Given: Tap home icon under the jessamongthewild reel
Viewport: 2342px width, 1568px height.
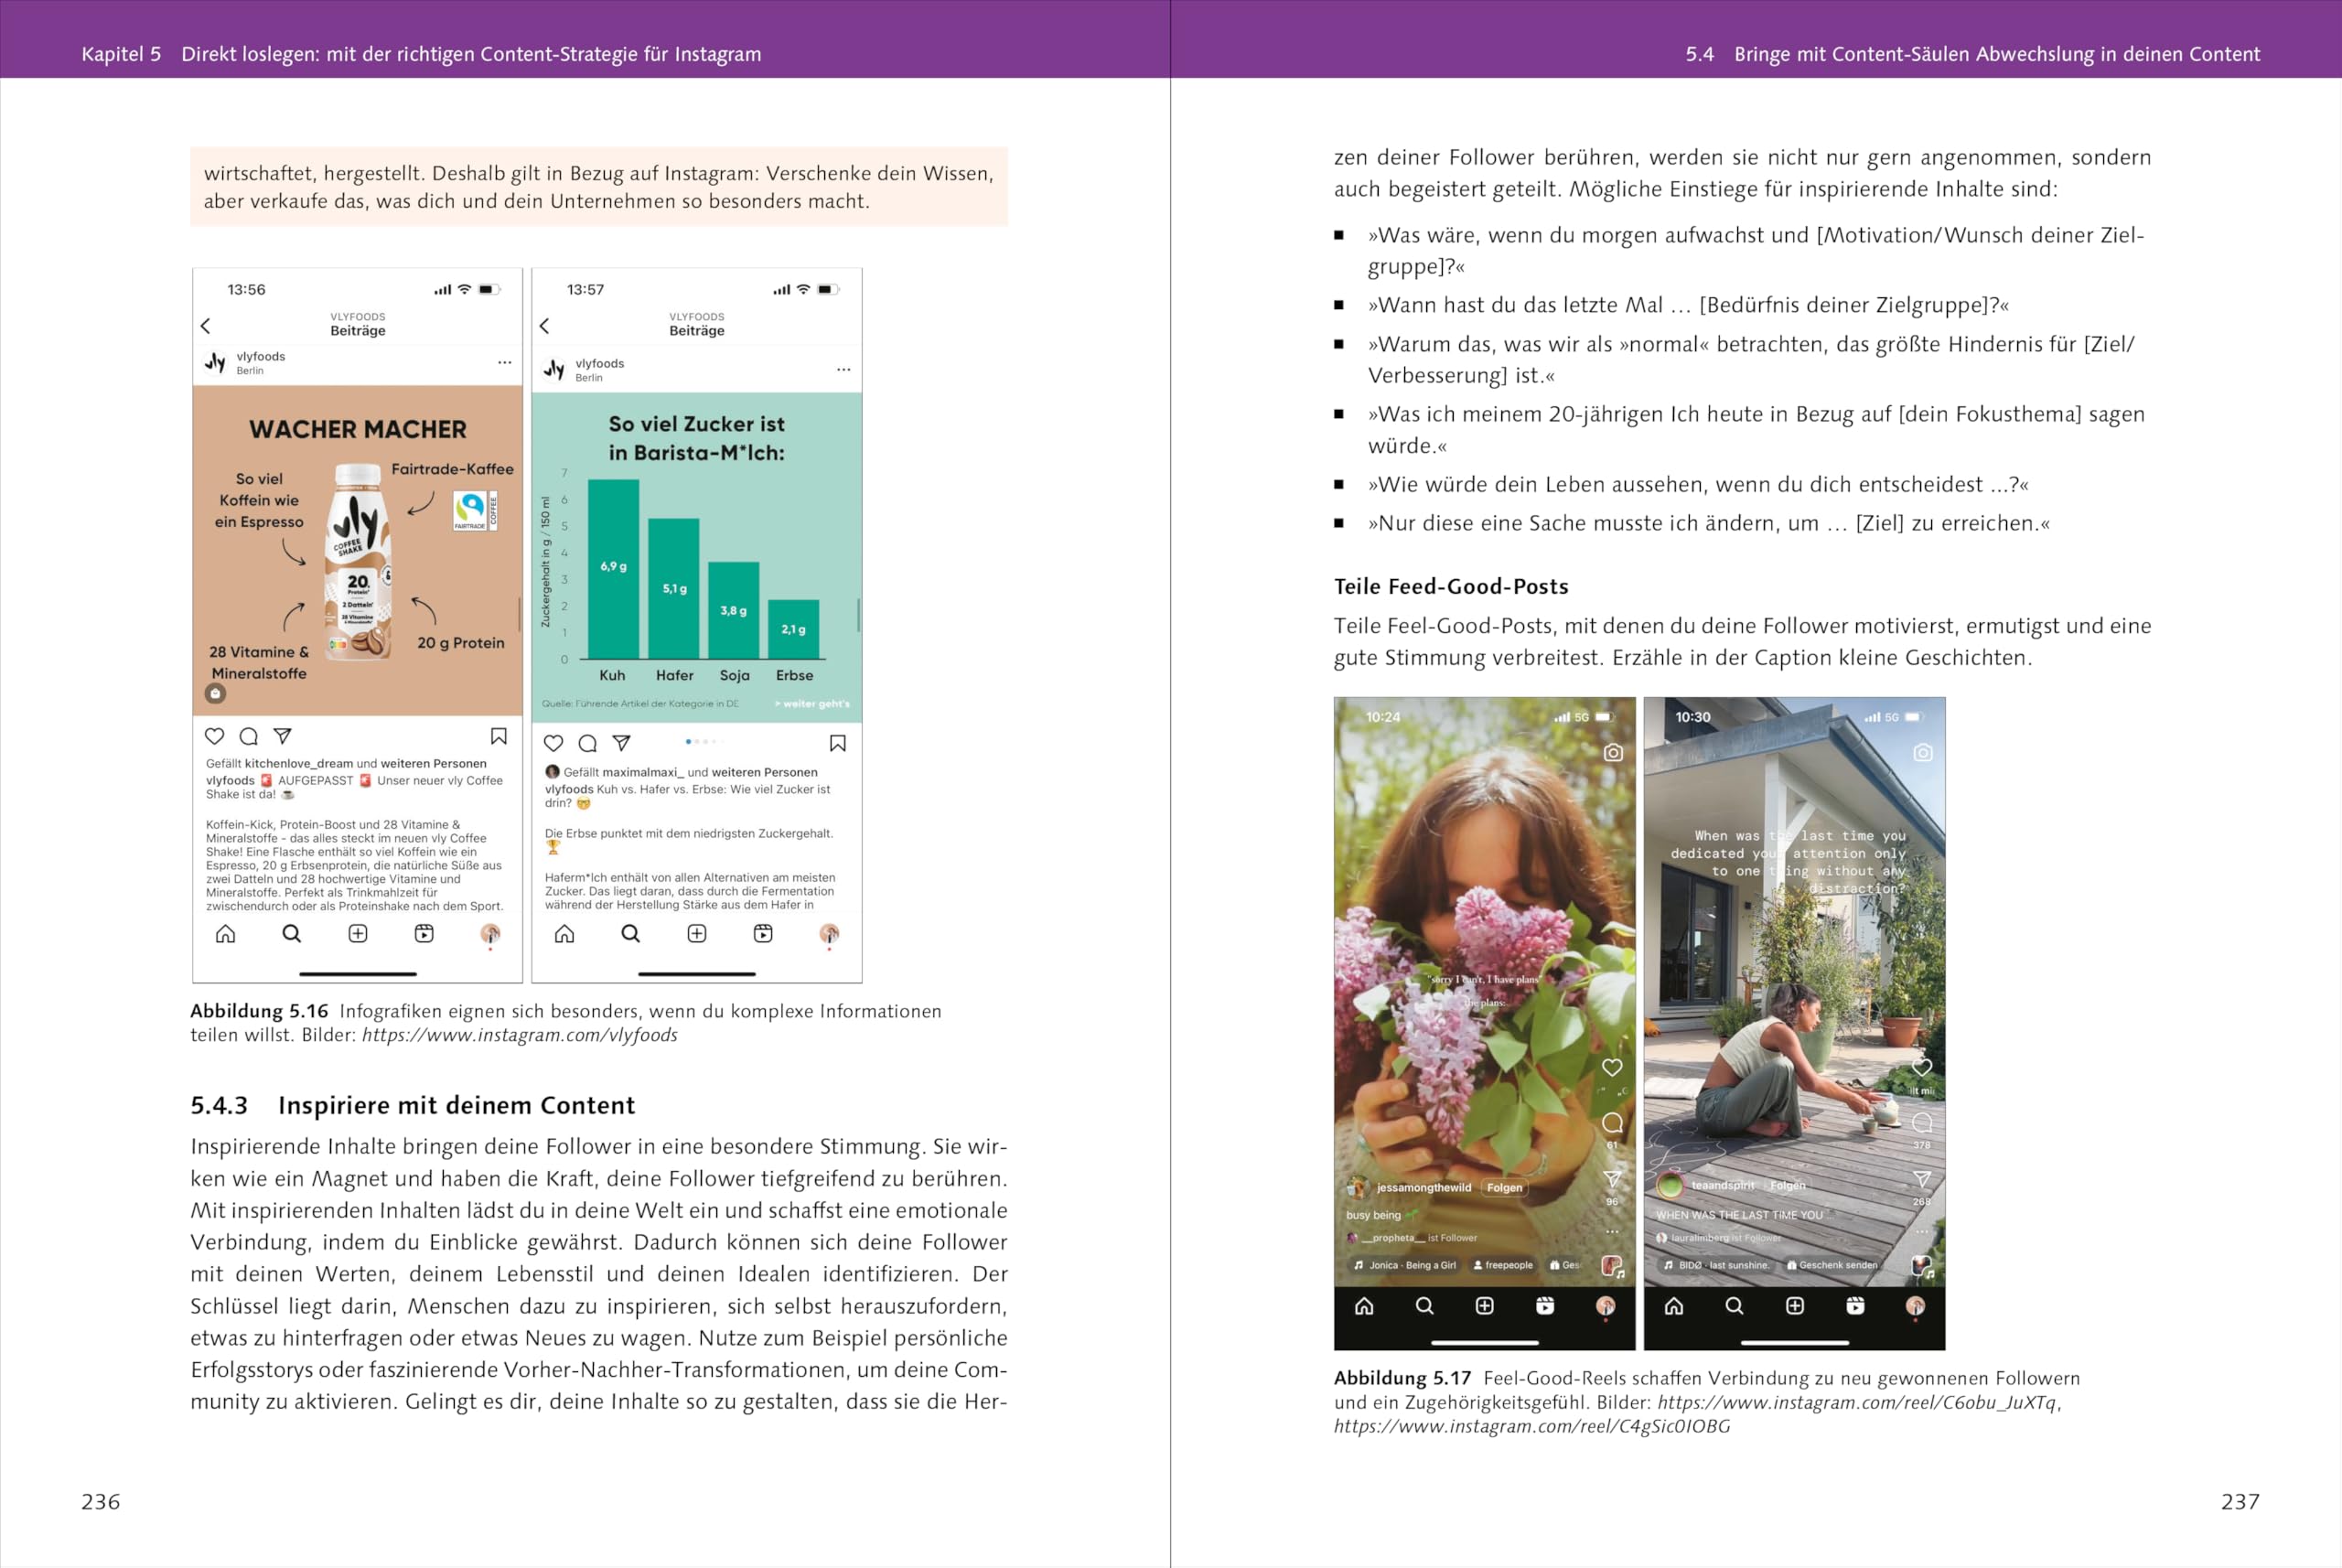Looking at the screenshot, I should [1364, 1306].
